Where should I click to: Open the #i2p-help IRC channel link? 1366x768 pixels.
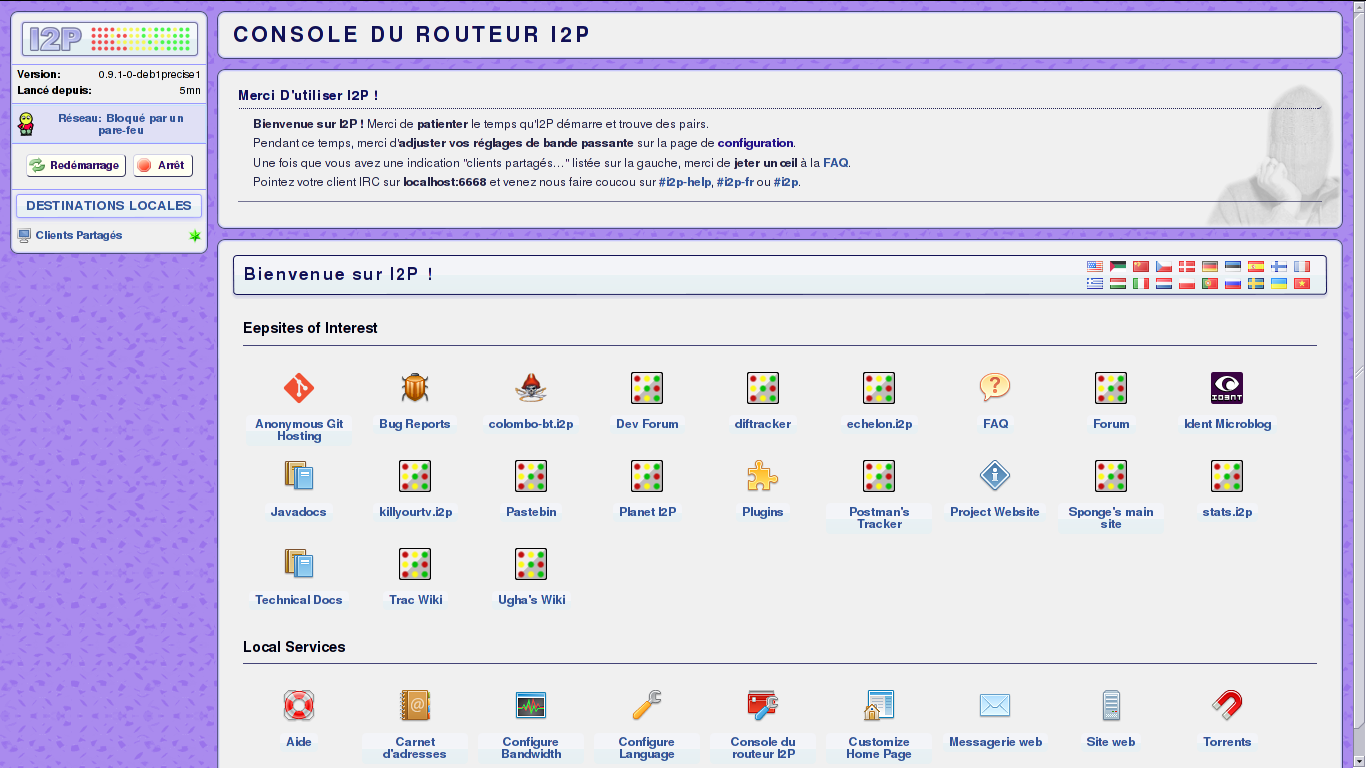point(685,183)
